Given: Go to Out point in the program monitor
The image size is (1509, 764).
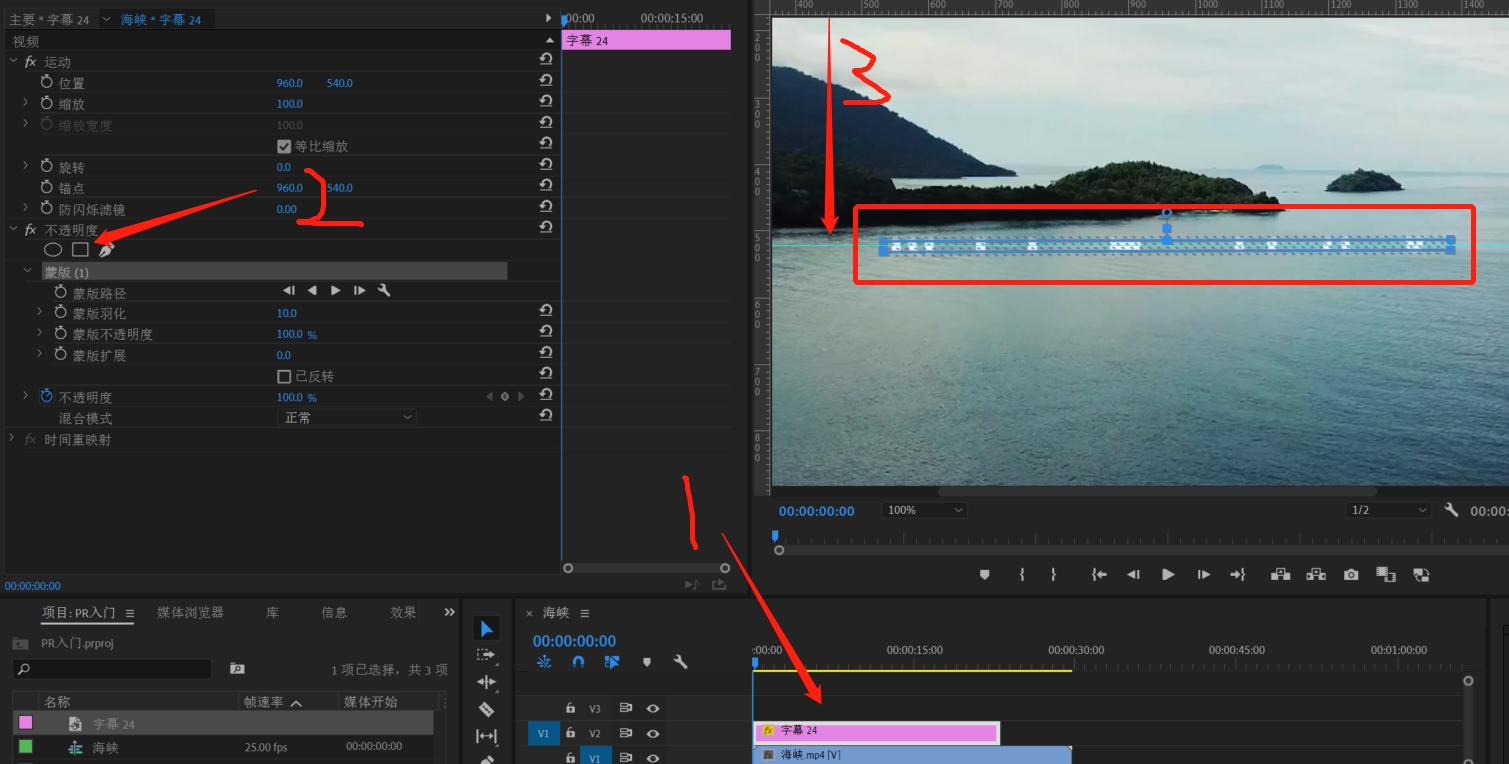Looking at the screenshot, I should 1238,575.
